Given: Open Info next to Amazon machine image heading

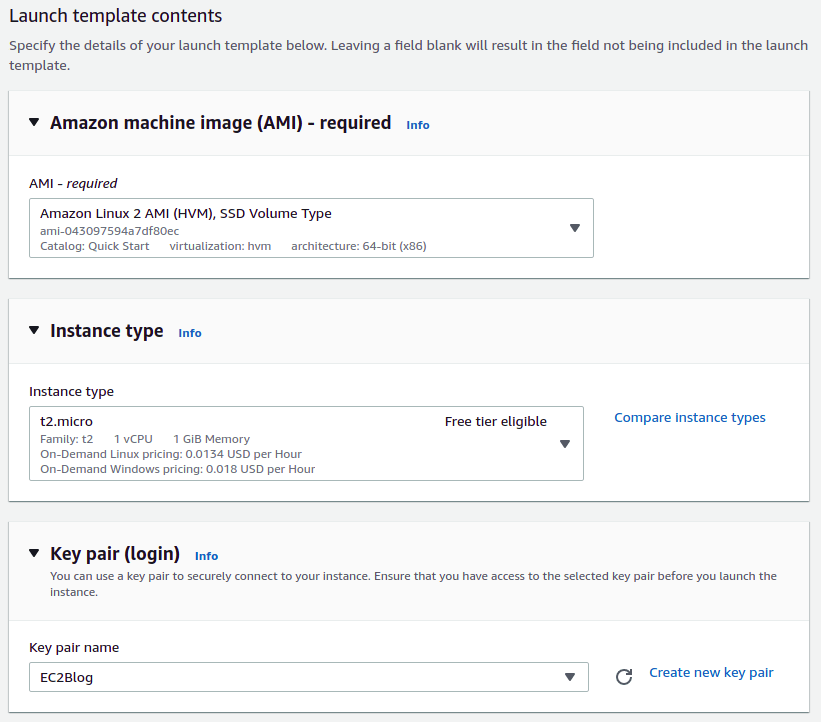Looking at the screenshot, I should click(x=418, y=125).
